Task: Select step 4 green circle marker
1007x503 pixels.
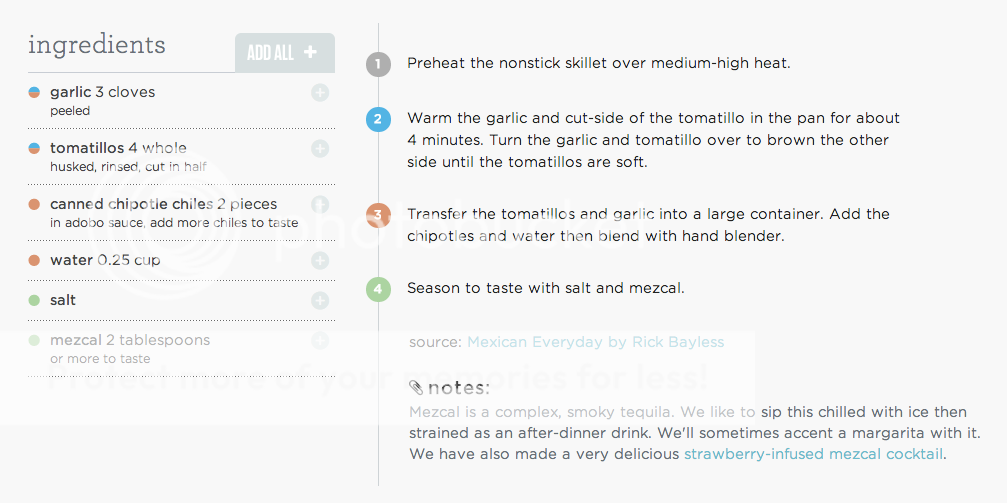Action: [x=378, y=288]
